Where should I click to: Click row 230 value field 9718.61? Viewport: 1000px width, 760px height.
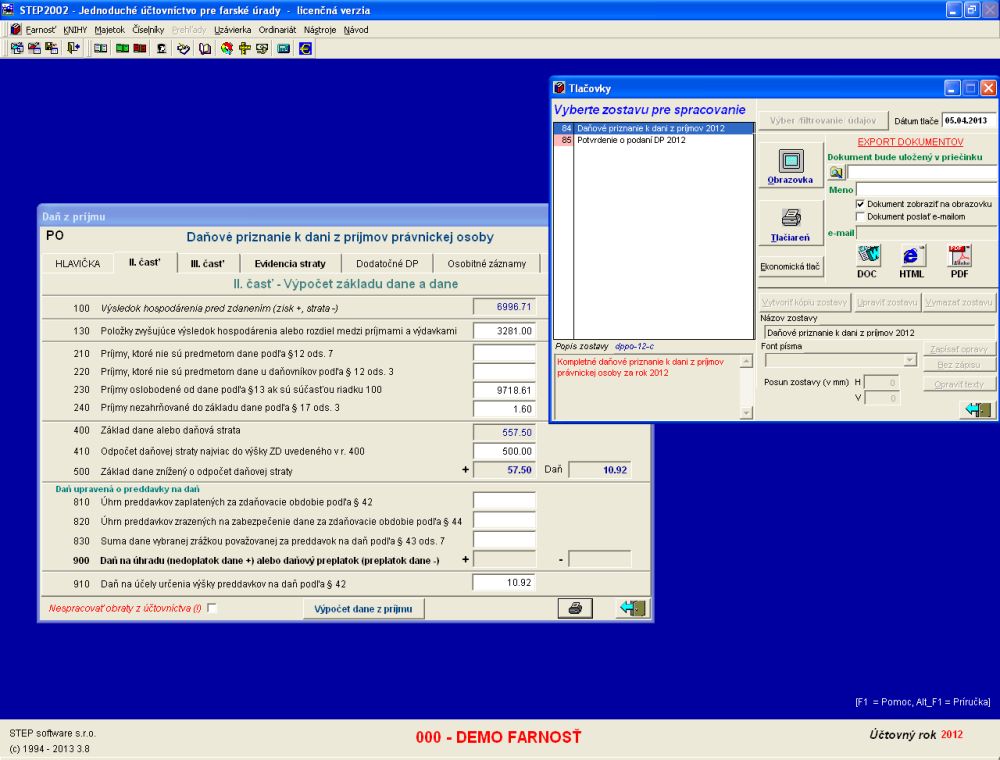click(504, 390)
